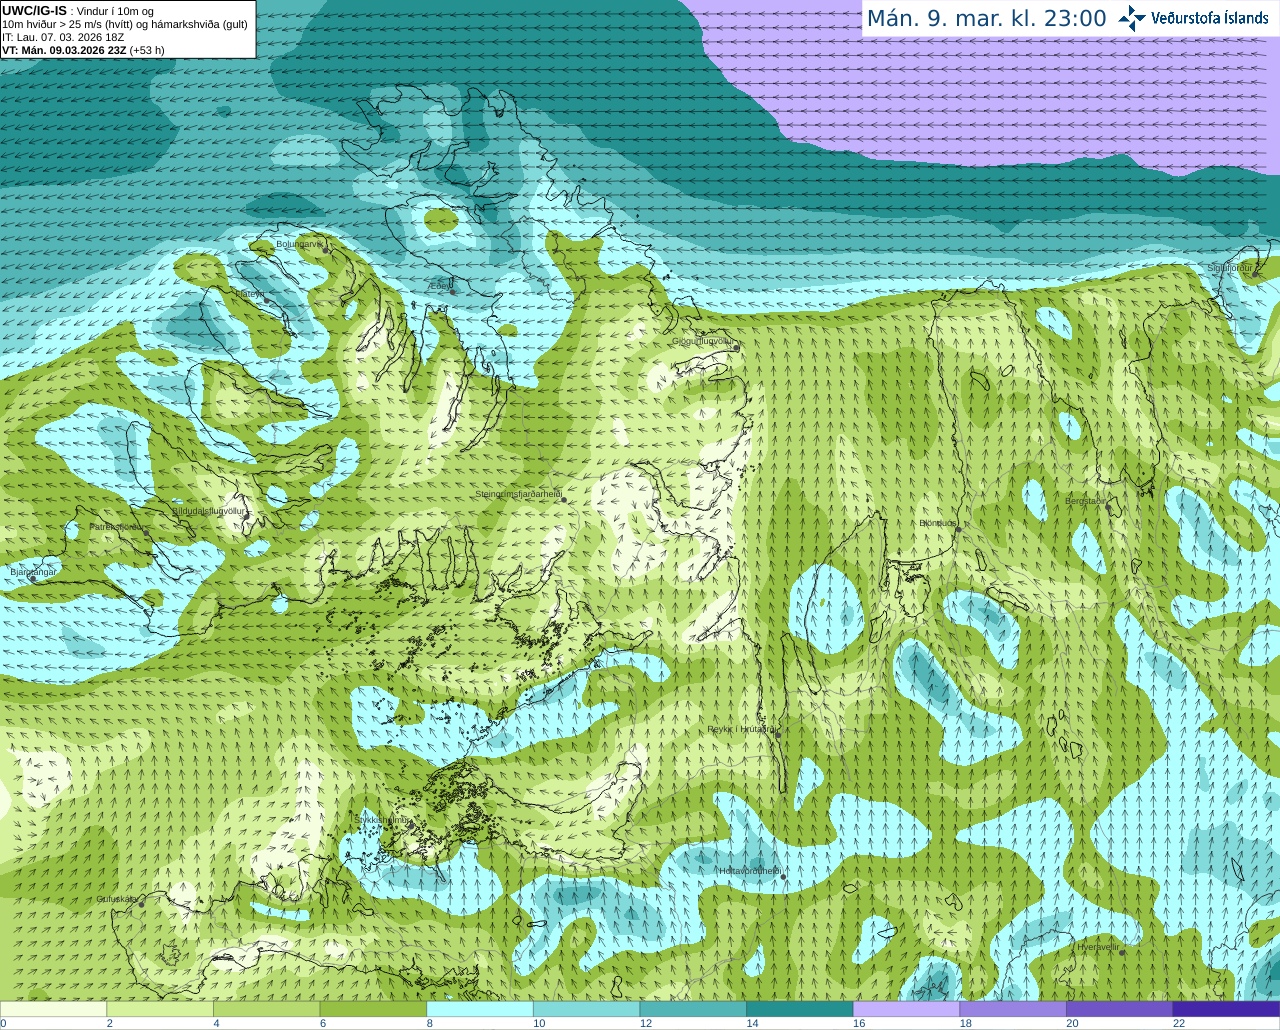Viewport: 1280px width, 1030px height.
Task: Select the 4–6 m/s green legend swatch
Action: tap(266, 1009)
